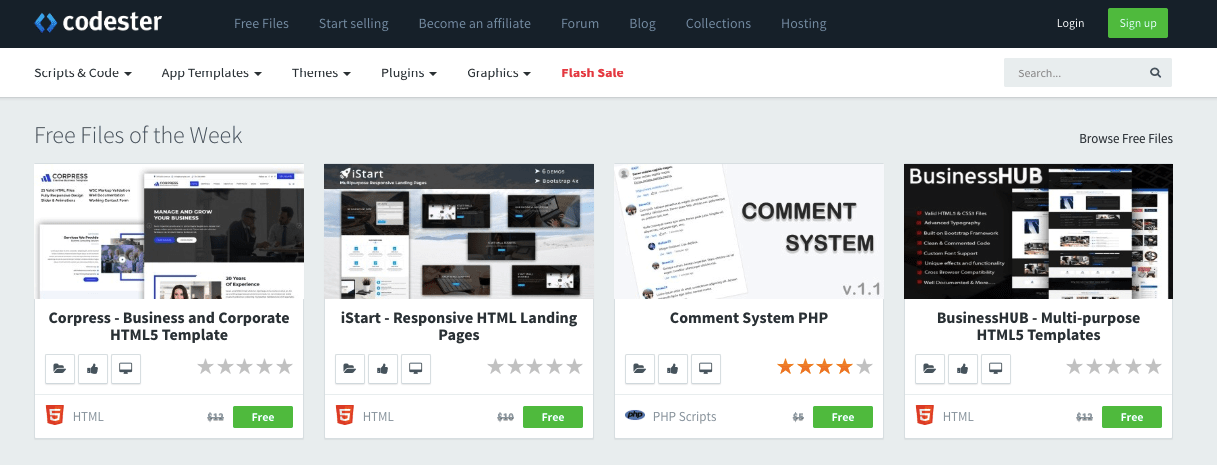Click the Login link
The image size is (1217, 465).
[1070, 23]
